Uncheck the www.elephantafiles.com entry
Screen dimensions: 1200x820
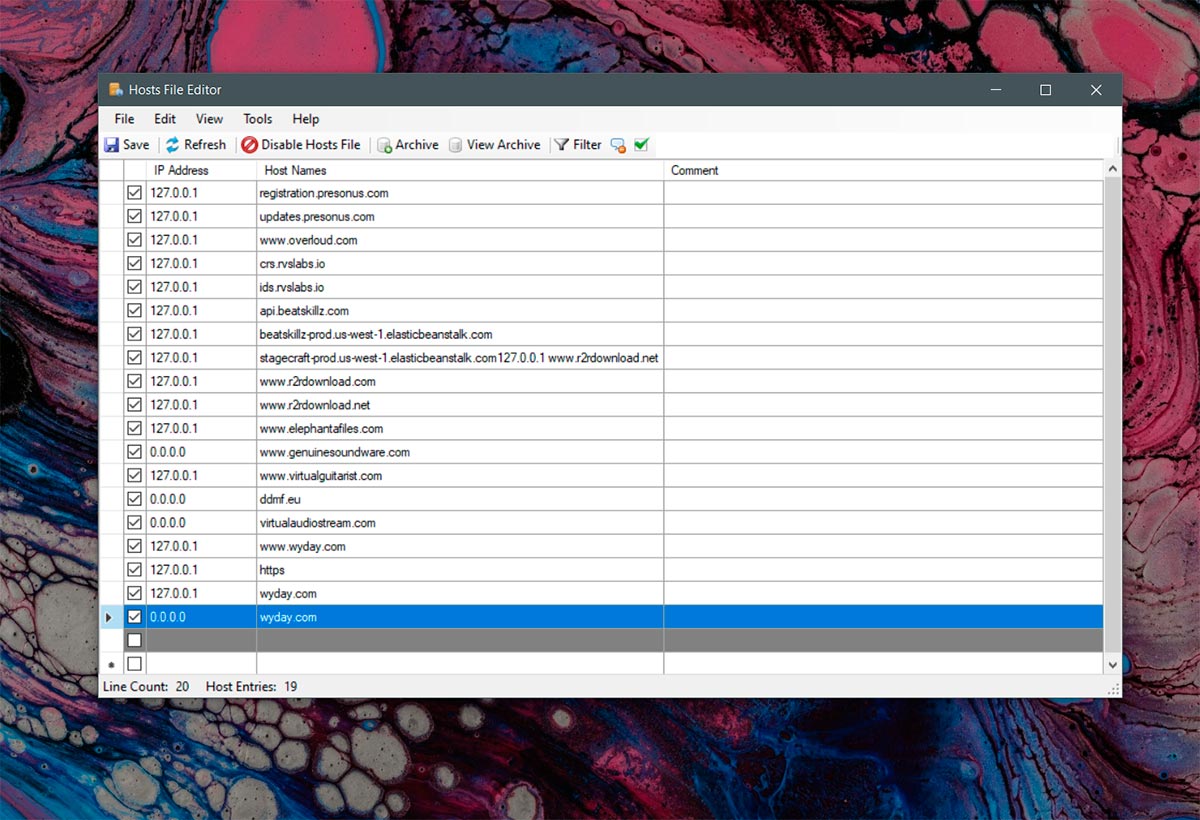click(134, 428)
